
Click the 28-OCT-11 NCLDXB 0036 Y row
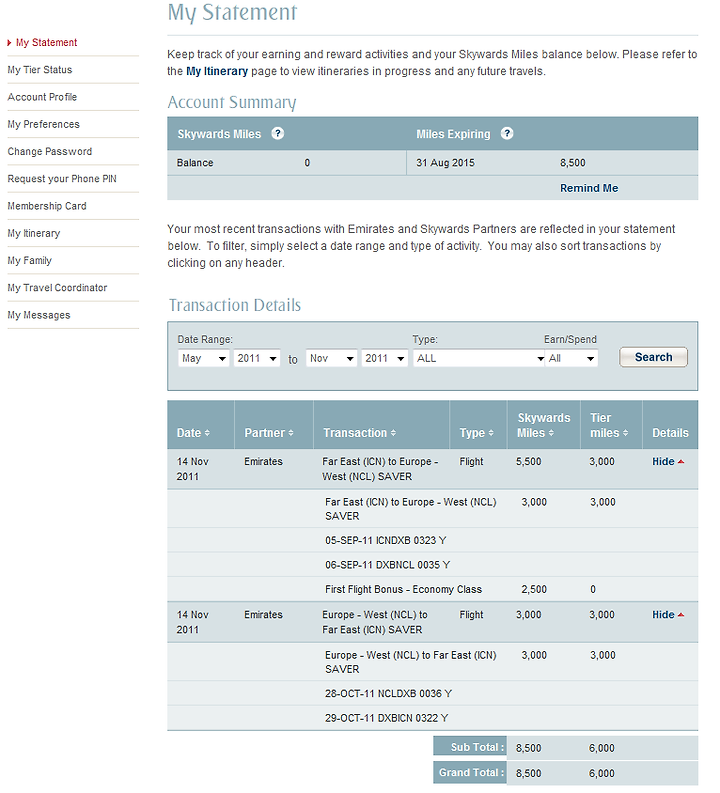pos(432,693)
